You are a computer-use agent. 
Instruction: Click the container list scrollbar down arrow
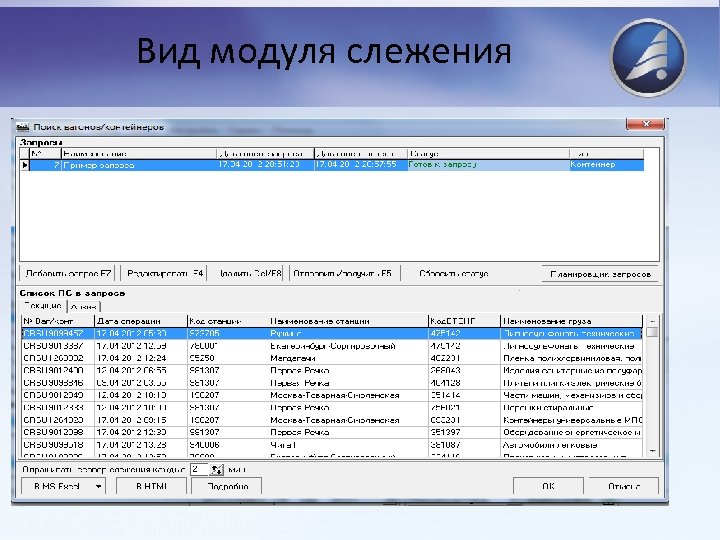point(652,452)
